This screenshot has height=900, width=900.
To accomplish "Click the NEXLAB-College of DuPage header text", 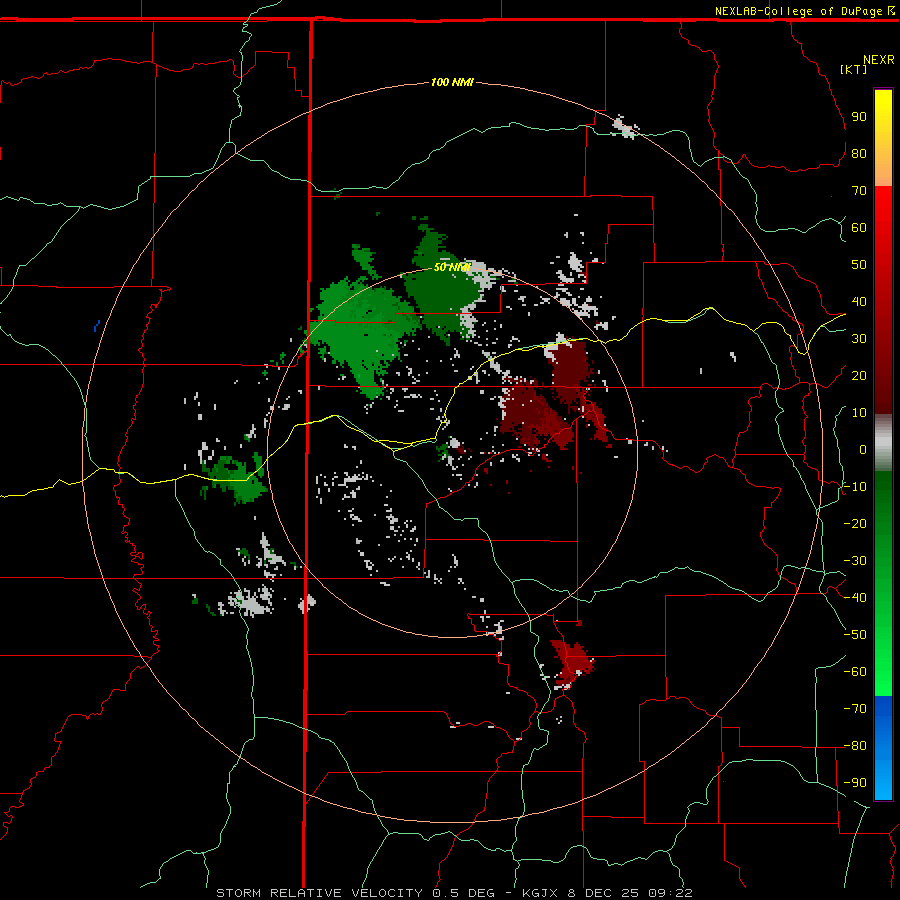I will (804, 11).
